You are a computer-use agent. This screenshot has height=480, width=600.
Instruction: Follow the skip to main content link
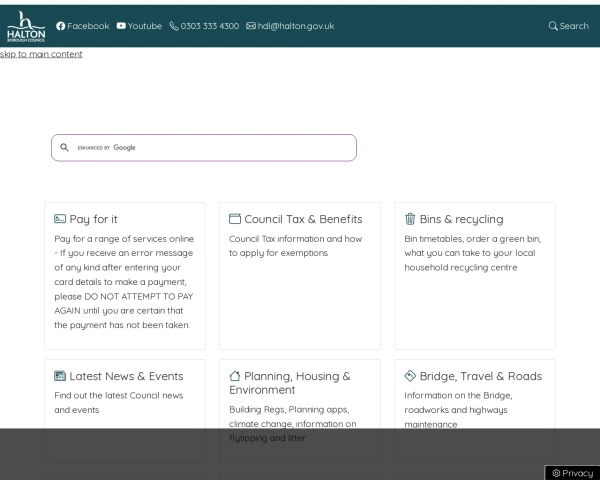41,54
